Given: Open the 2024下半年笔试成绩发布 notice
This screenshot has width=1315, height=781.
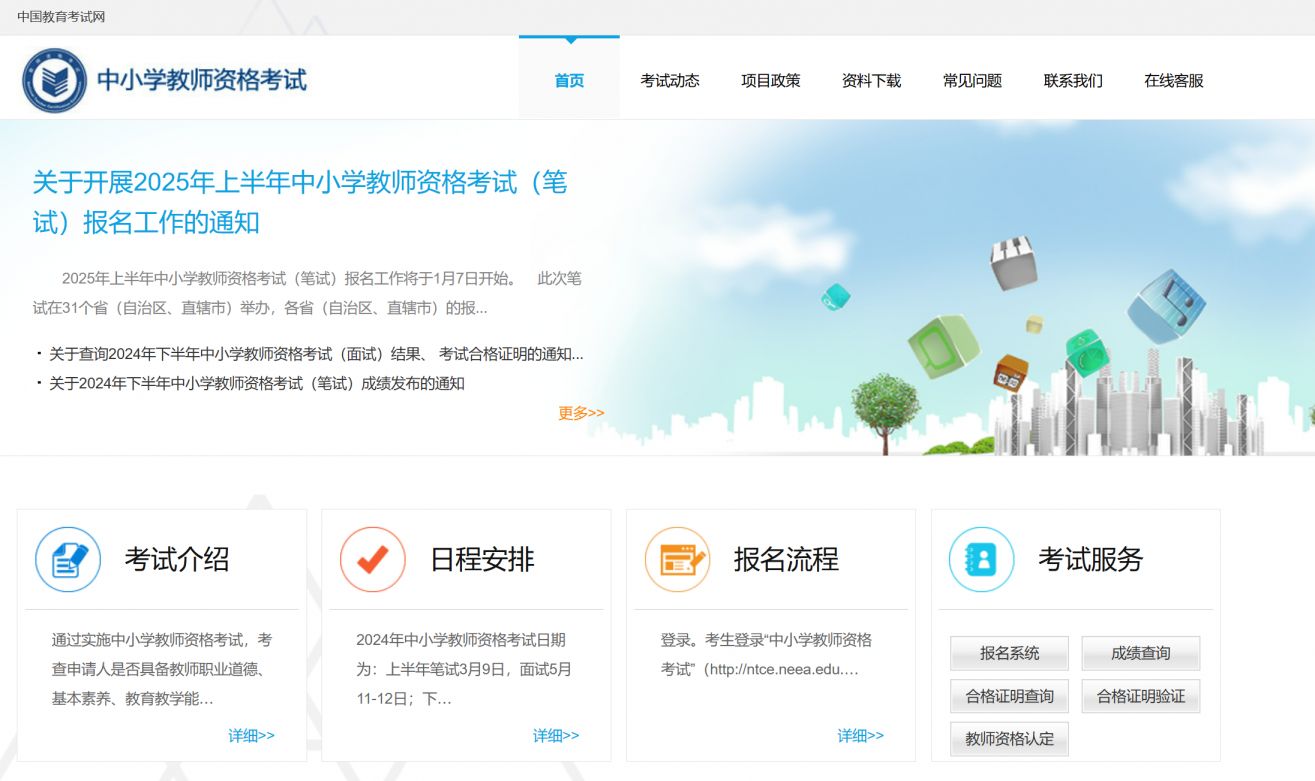Looking at the screenshot, I should tap(257, 383).
